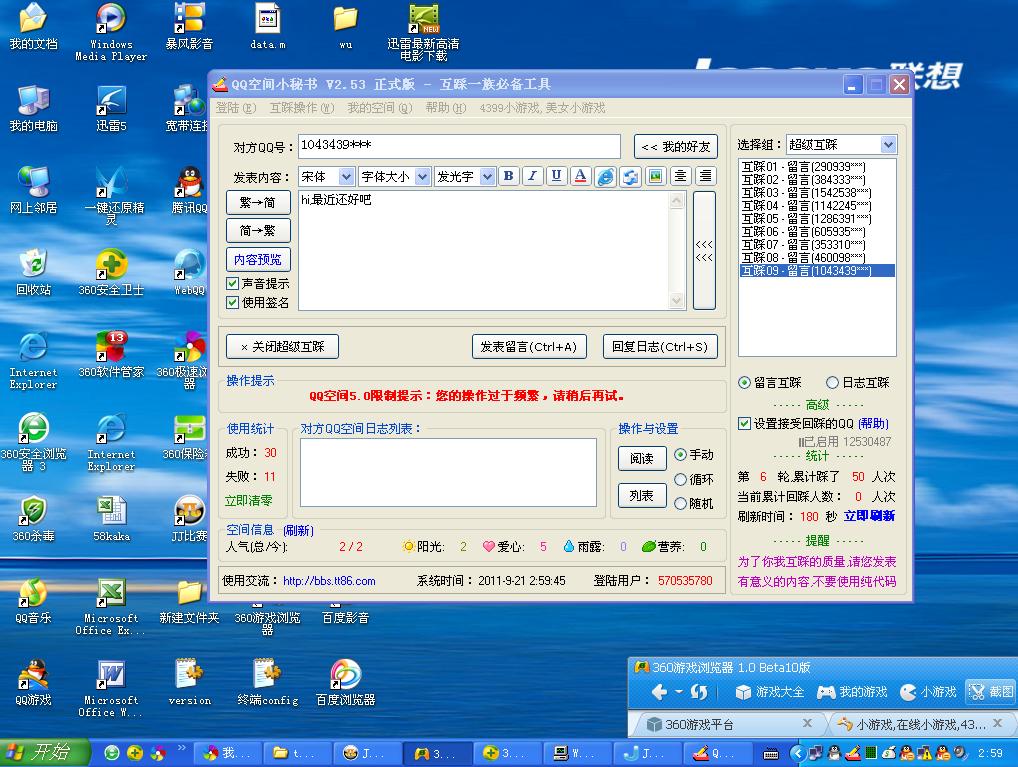
Task: Open the 互踩操作 menu
Action: pyautogui.click(x=300, y=108)
